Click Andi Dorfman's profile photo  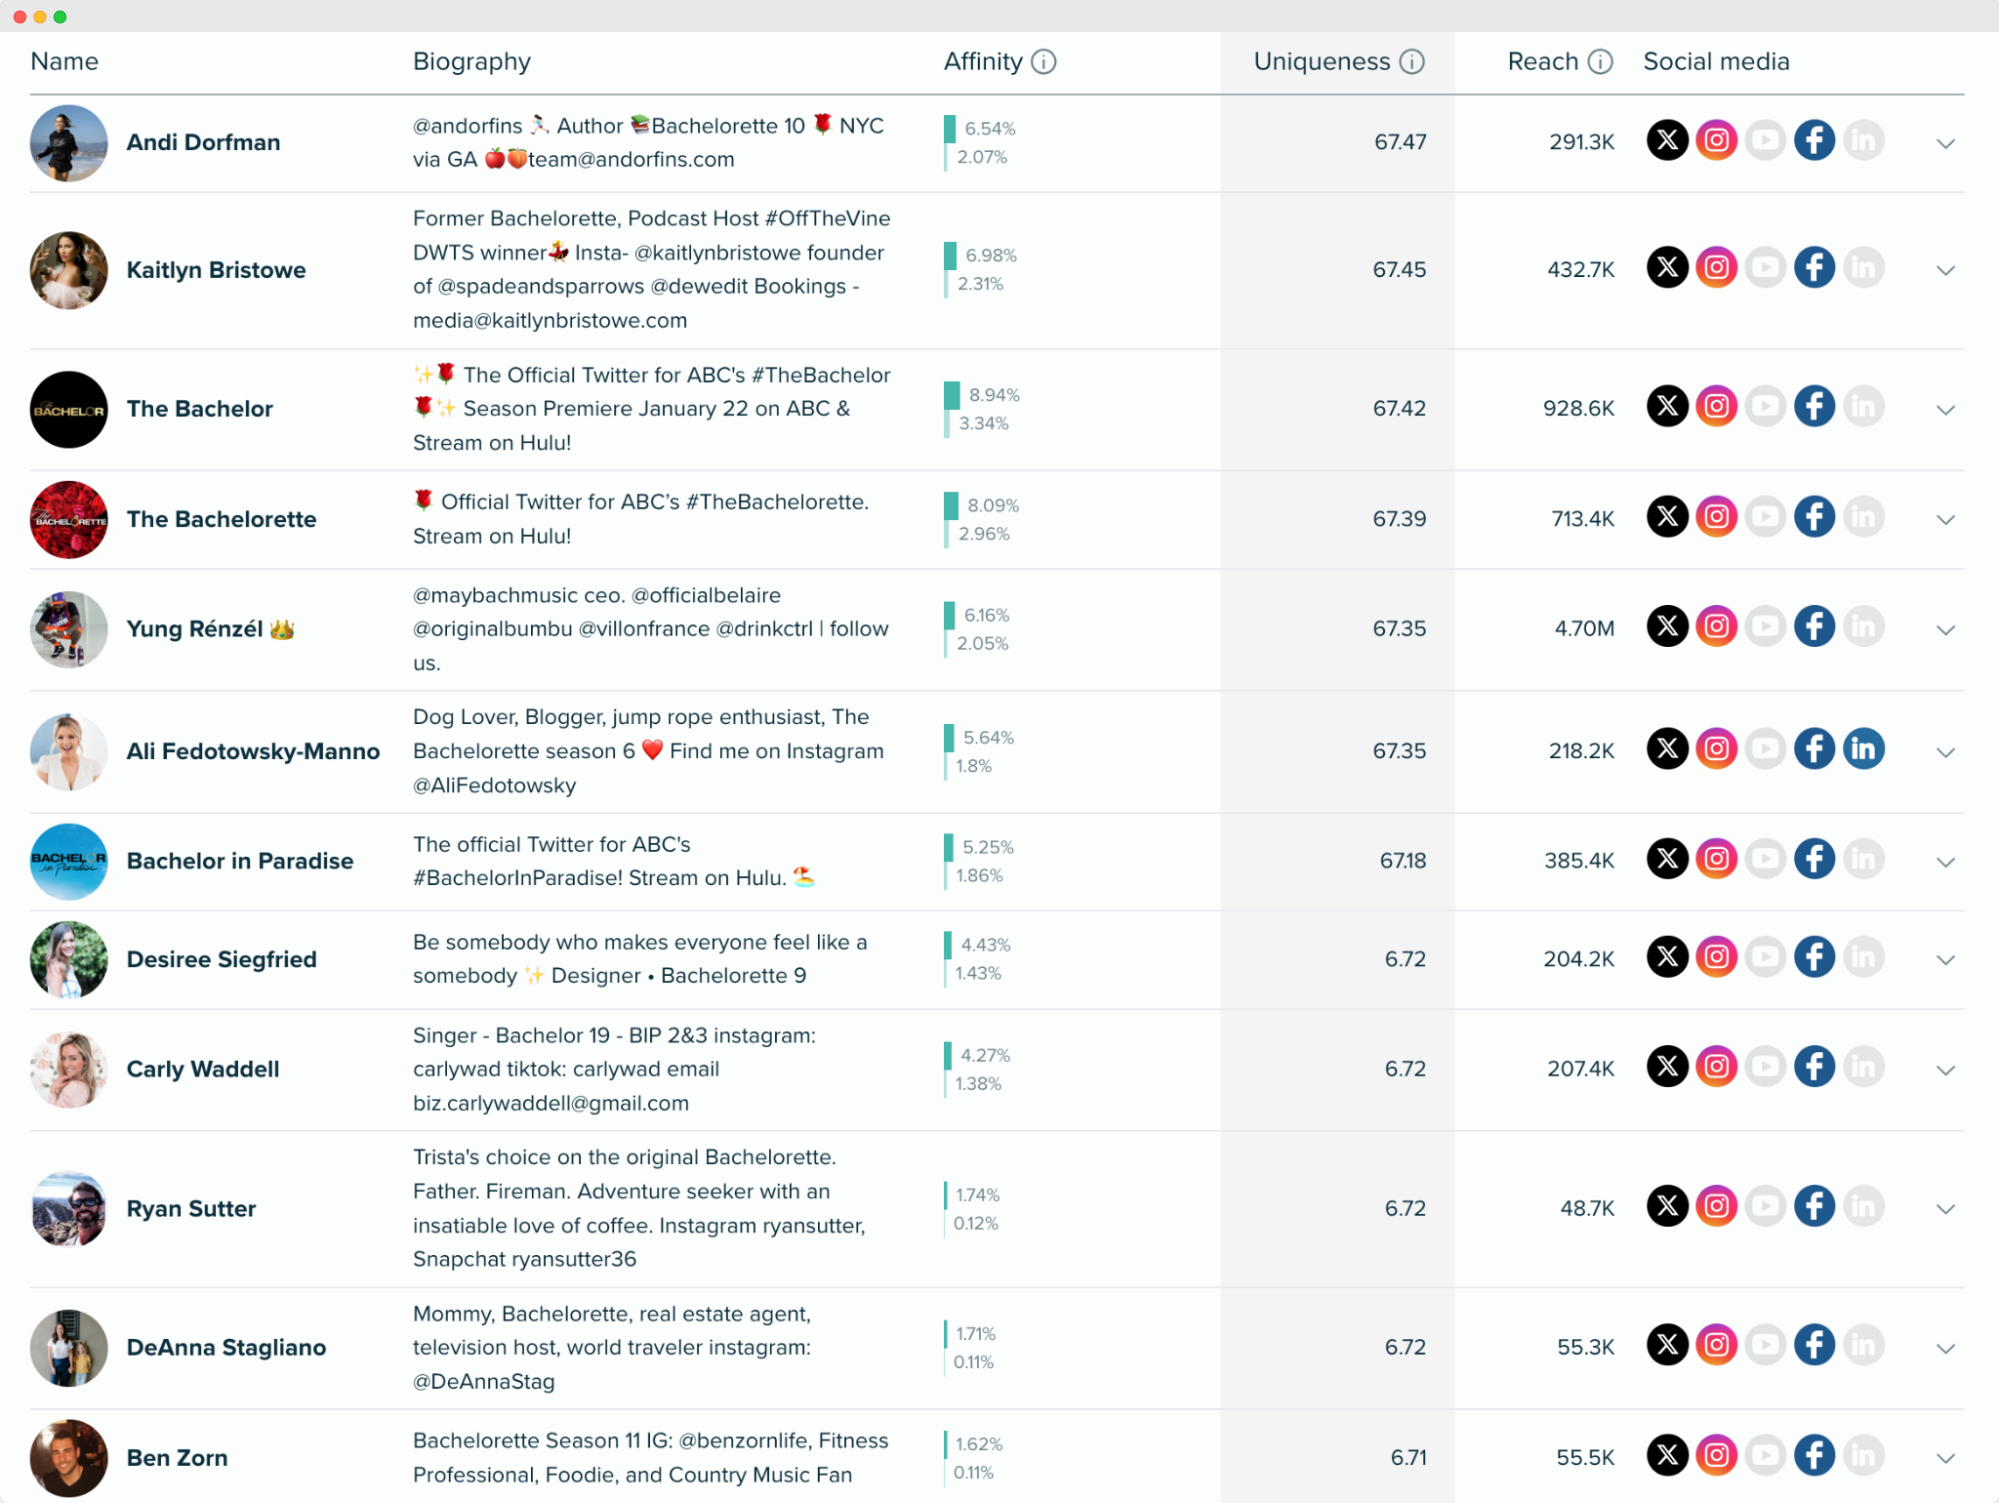(x=68, y=143)
